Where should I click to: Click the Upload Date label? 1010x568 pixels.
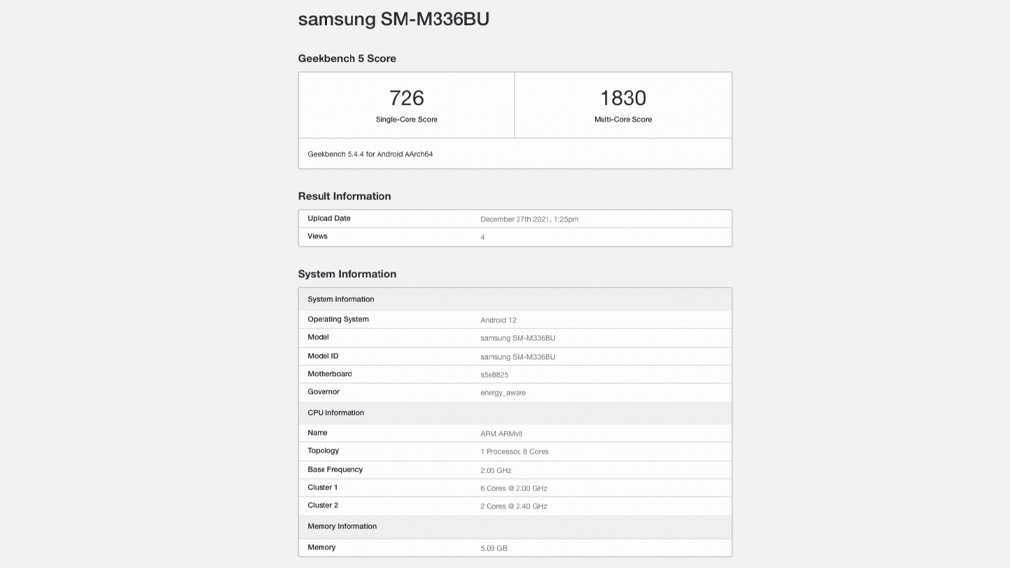click(x=329, y=218)
